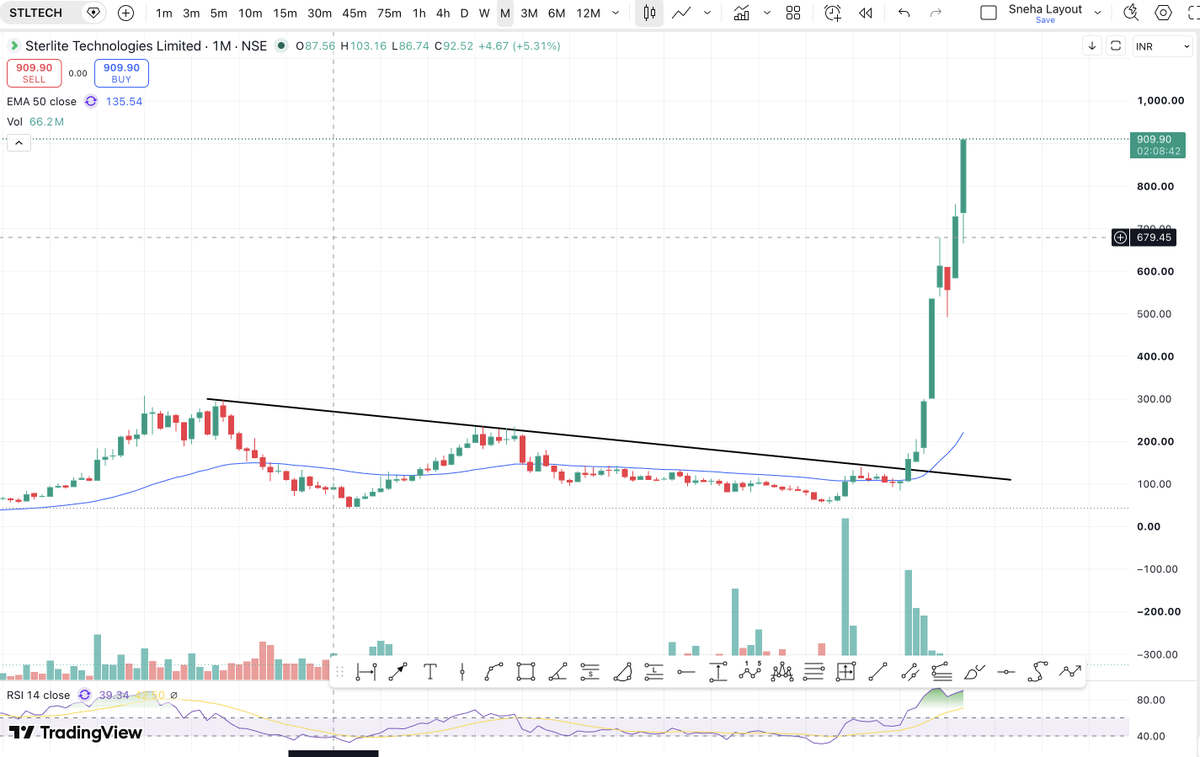Select the brush drawing tool
1200x757 pixels.
pos(974,672)
